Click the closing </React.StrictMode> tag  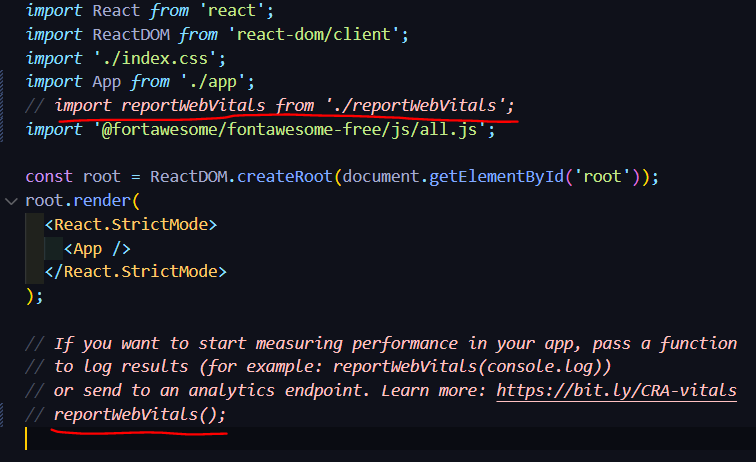pyautogui.click(x=135, y=272)
